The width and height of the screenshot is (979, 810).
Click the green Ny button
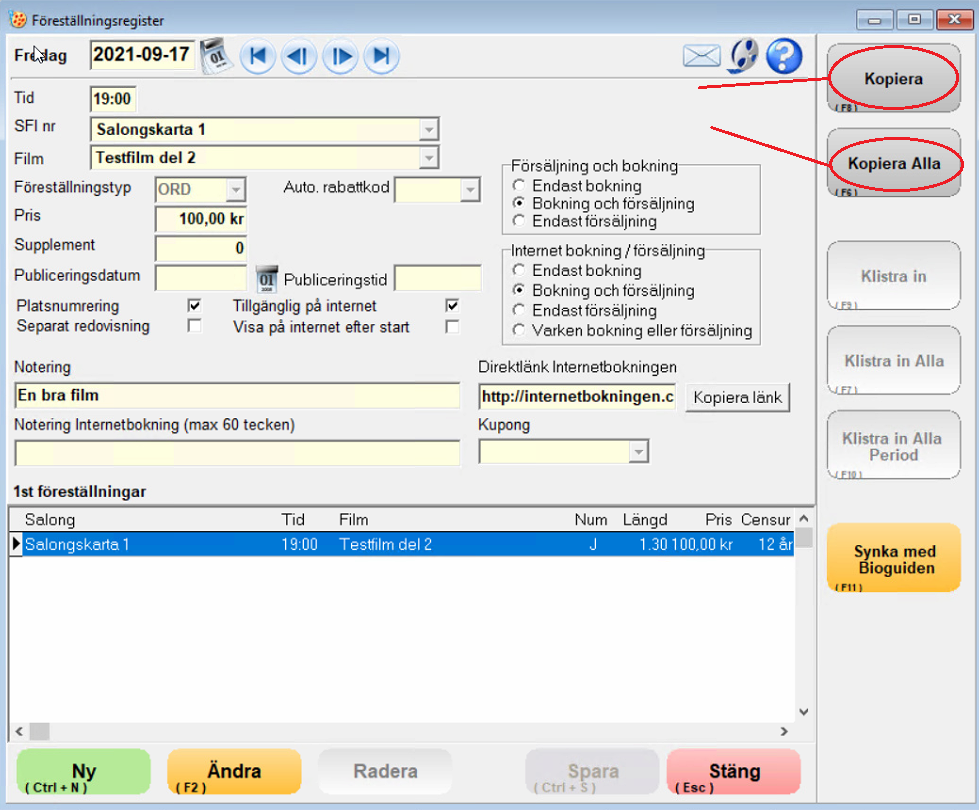[x=84, y=772]
